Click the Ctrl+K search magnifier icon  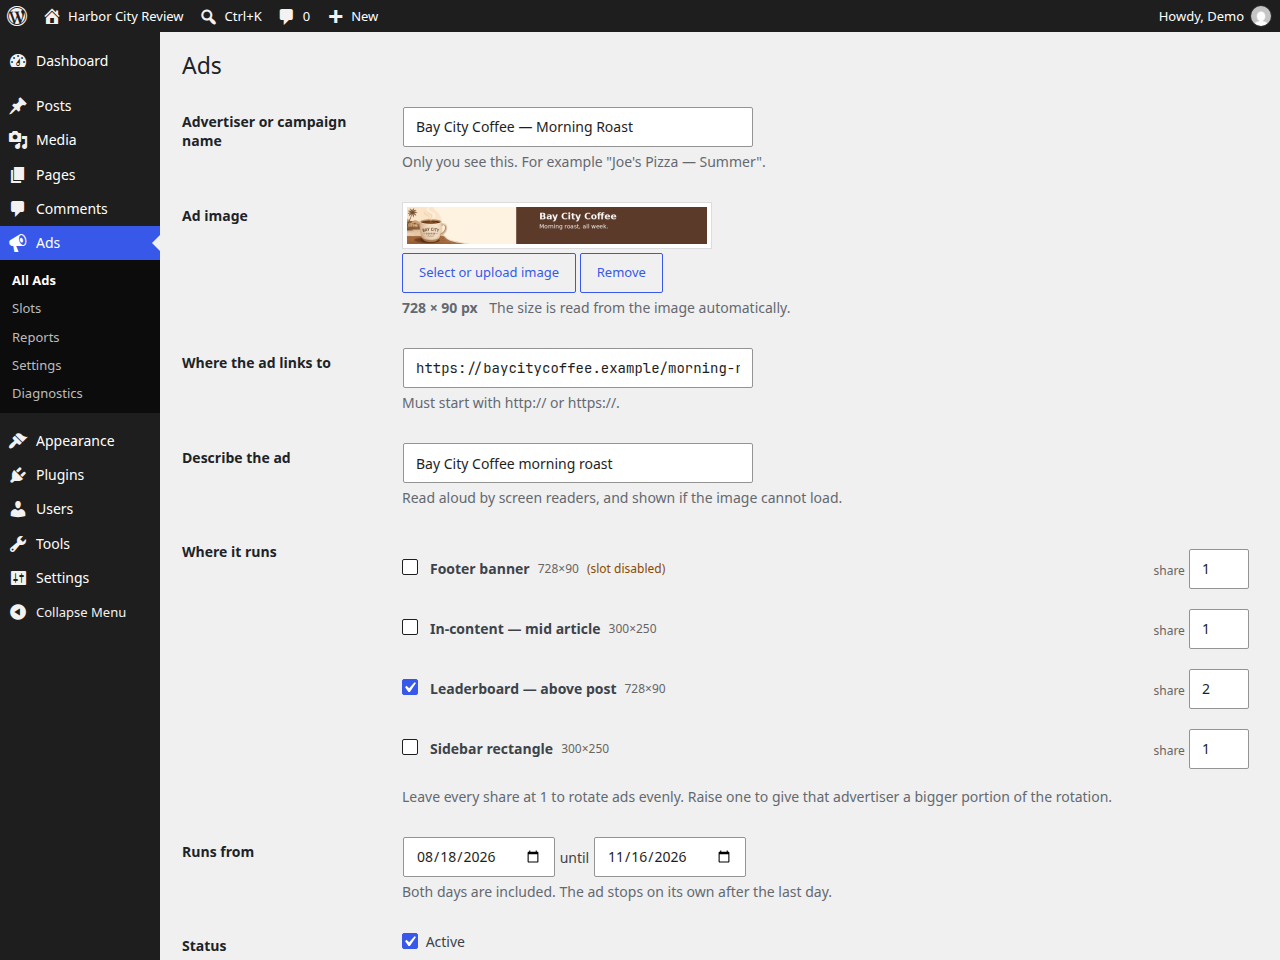[208, 16]
